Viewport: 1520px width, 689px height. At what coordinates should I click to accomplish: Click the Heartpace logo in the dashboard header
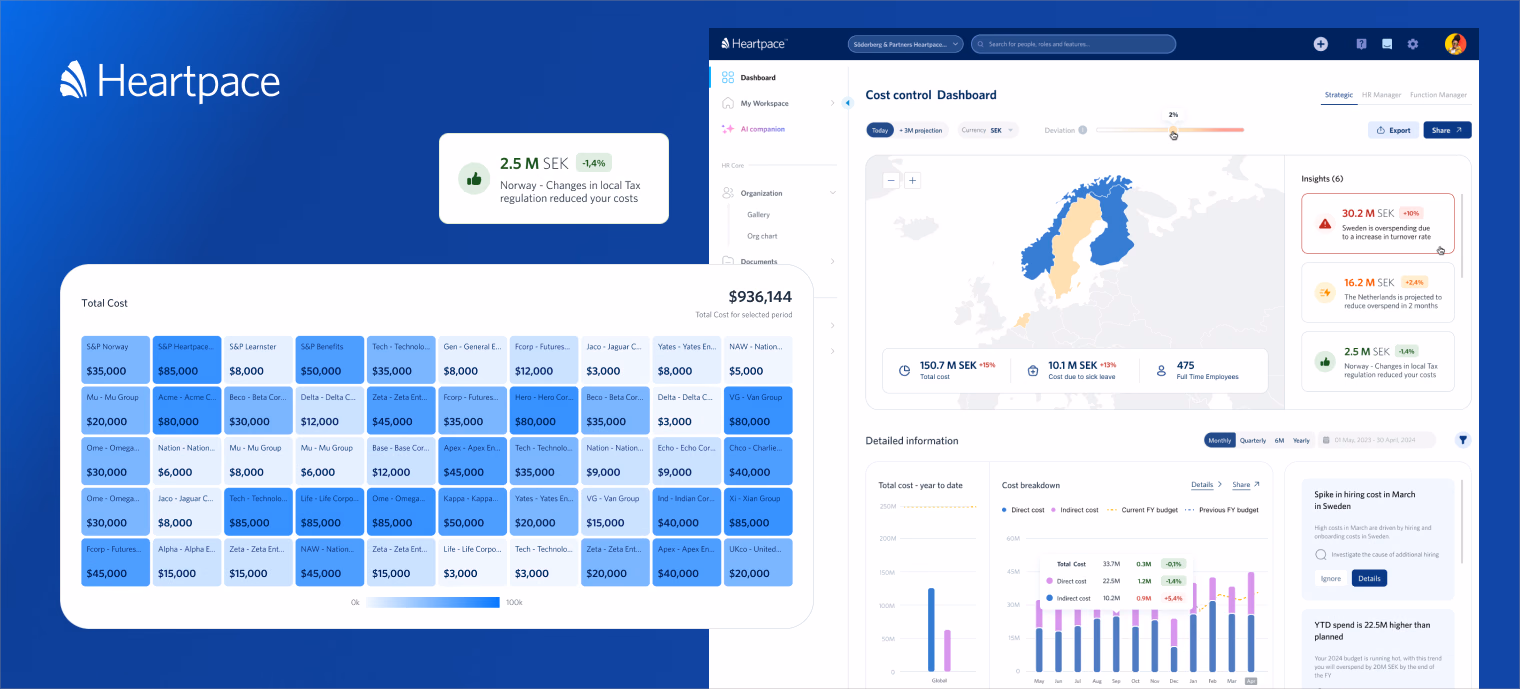pos(754,44)
